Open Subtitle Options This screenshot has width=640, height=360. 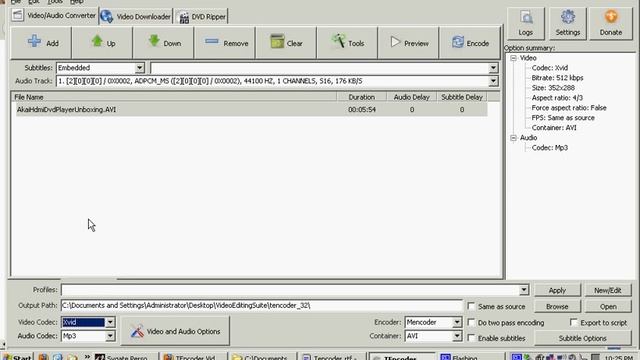click(x=582, y=338)
